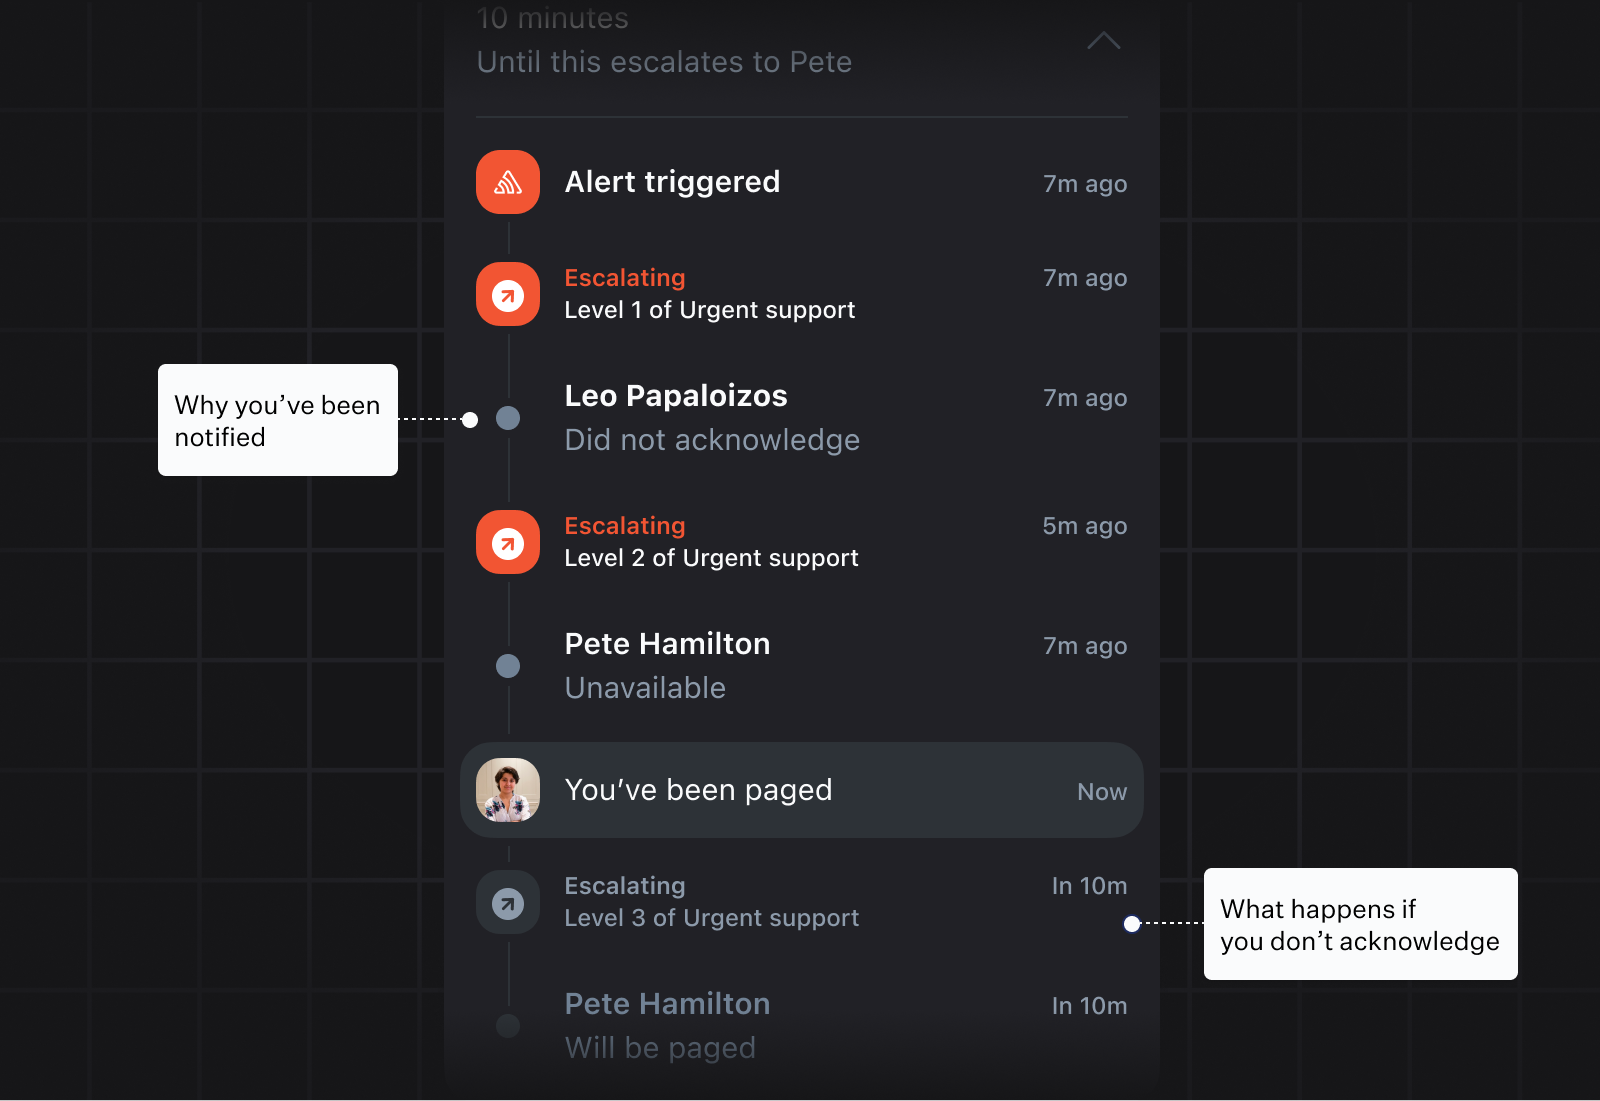Click the Level 2 escalation arrow icon
The image size is (1600, 1101).
(x=508, y=542)
